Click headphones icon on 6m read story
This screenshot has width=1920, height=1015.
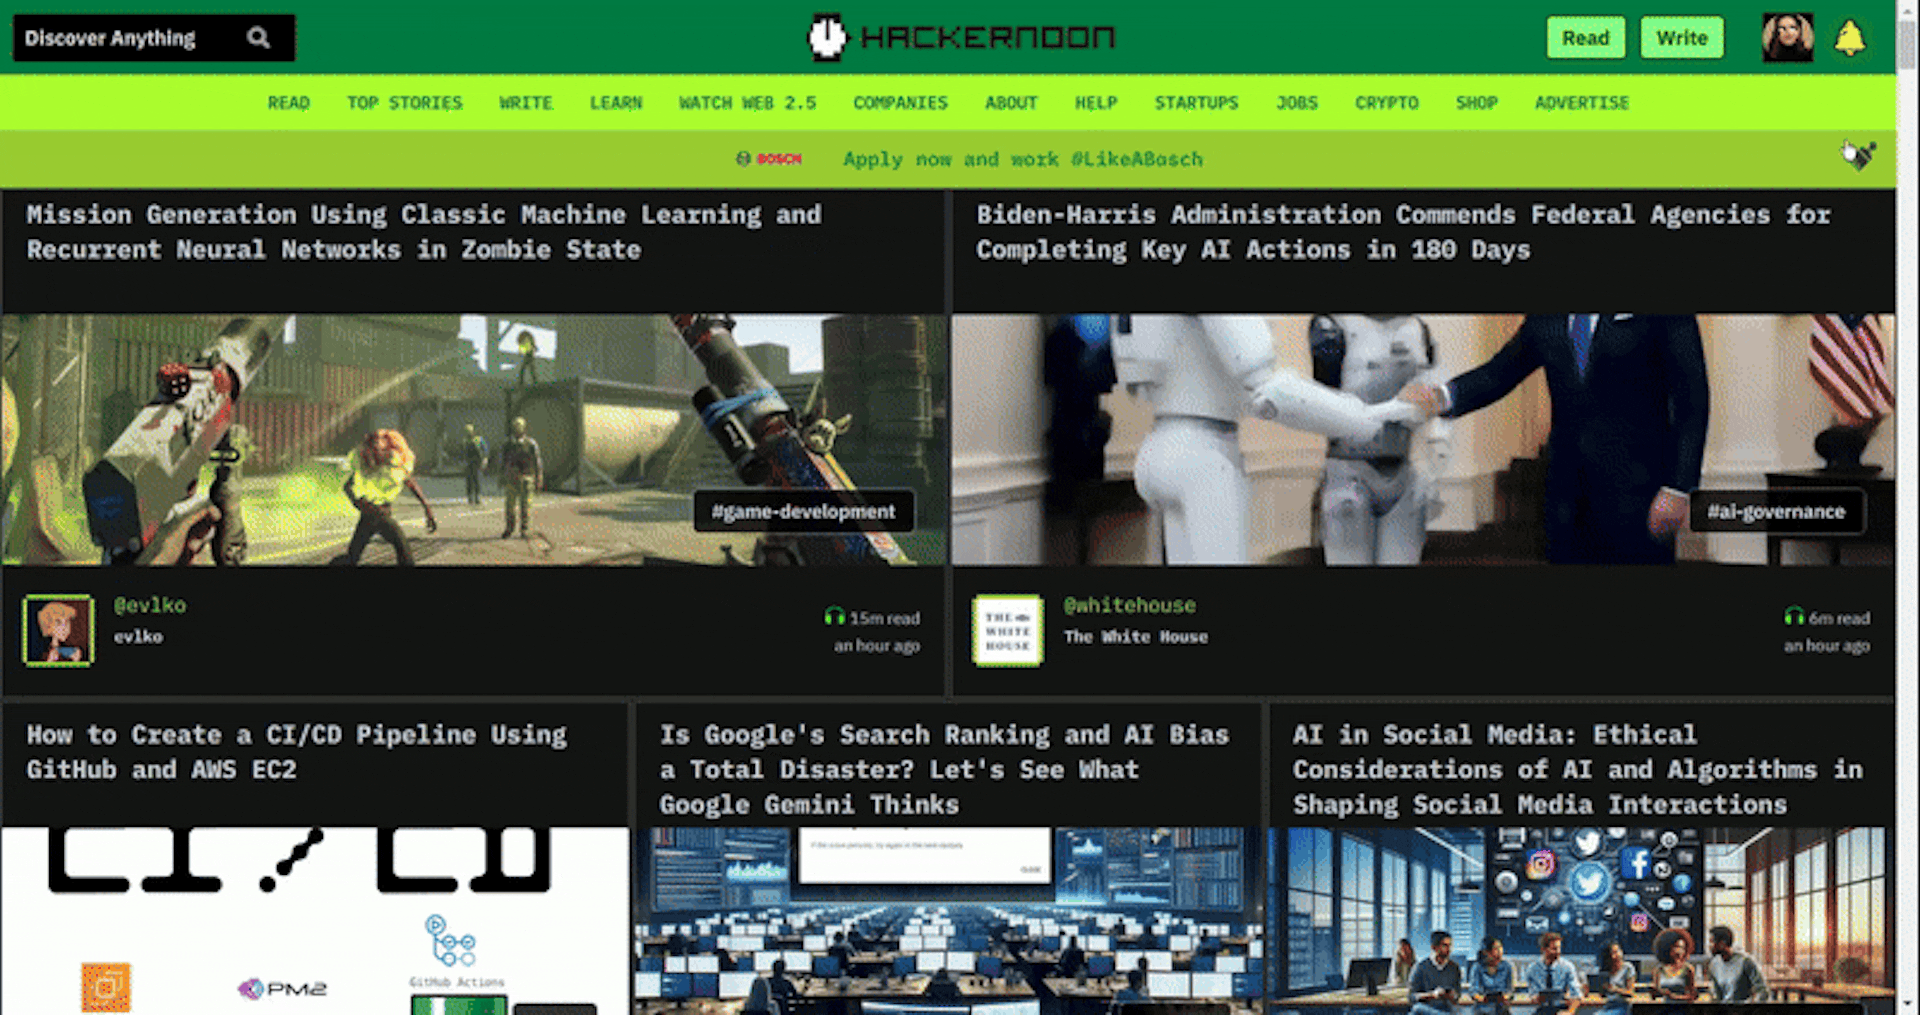1794,616
